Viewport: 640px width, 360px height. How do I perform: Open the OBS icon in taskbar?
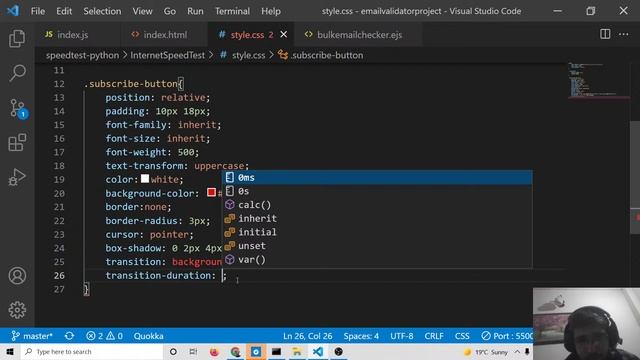[x=338, y=351]
